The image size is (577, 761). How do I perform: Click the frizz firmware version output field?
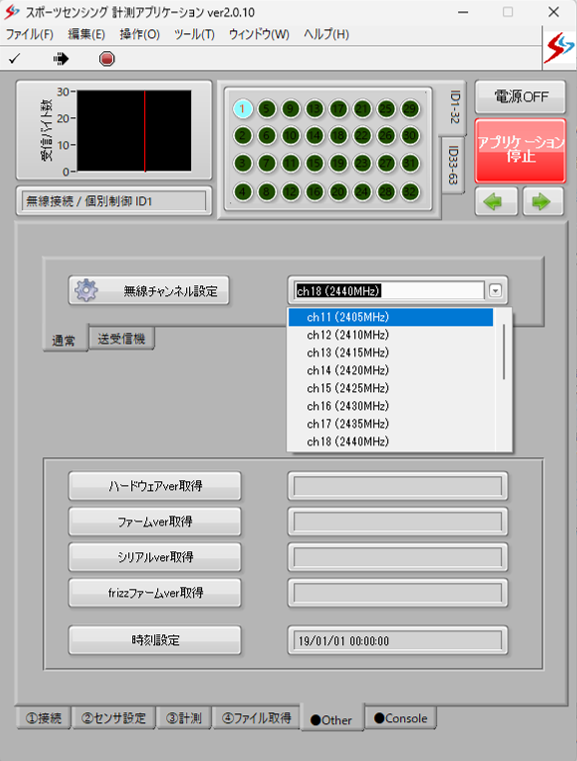click(x=397, y=593)
